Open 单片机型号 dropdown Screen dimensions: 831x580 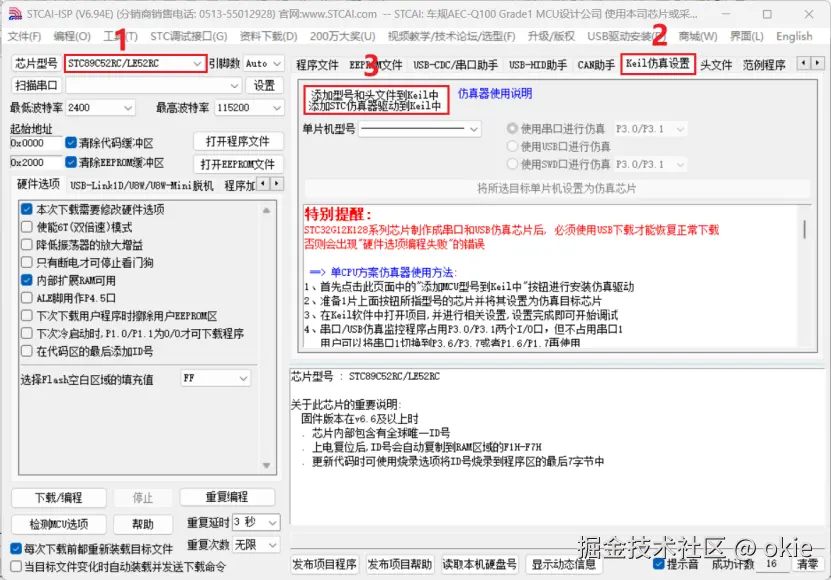point(420,129)
